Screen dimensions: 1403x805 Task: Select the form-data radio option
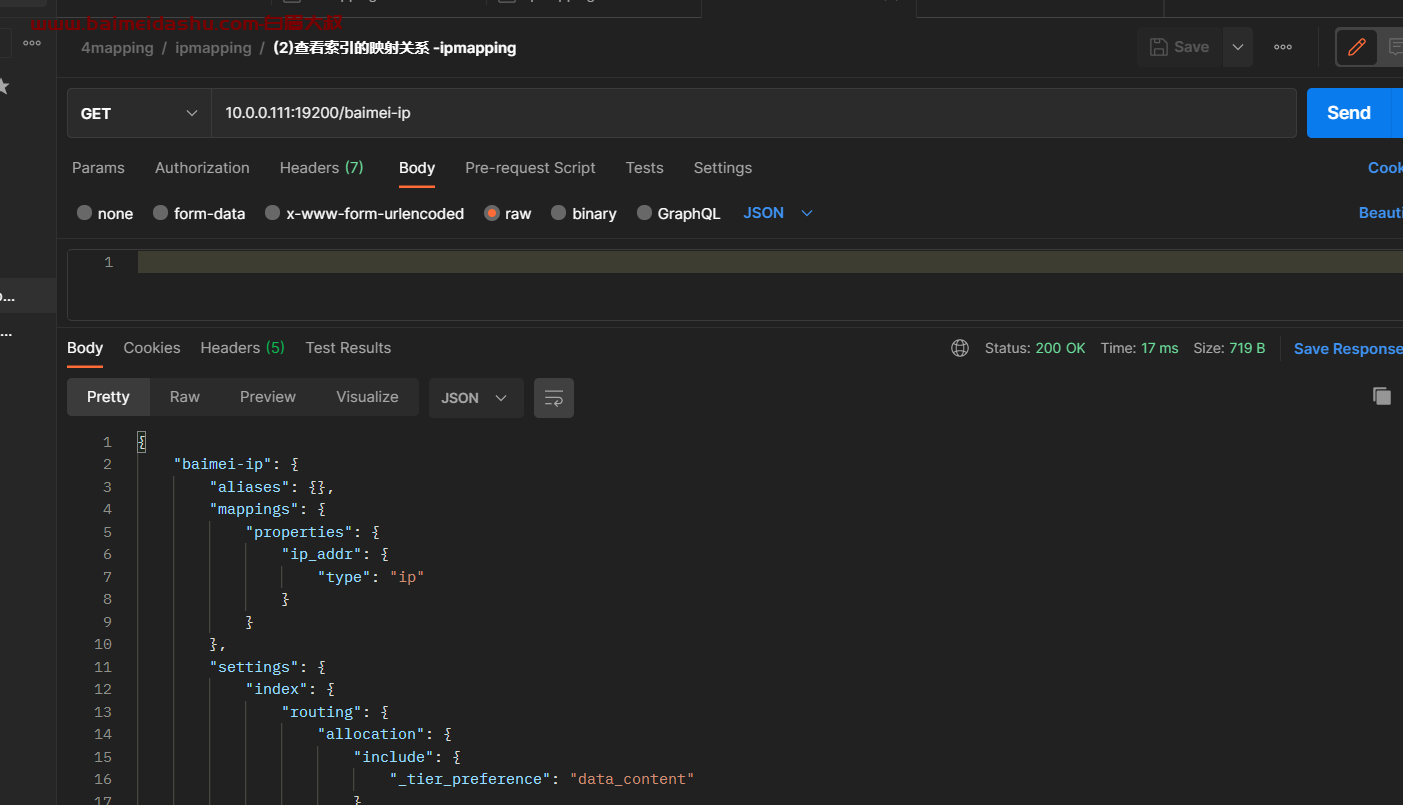pyautogui.click(x=161, y=213)
